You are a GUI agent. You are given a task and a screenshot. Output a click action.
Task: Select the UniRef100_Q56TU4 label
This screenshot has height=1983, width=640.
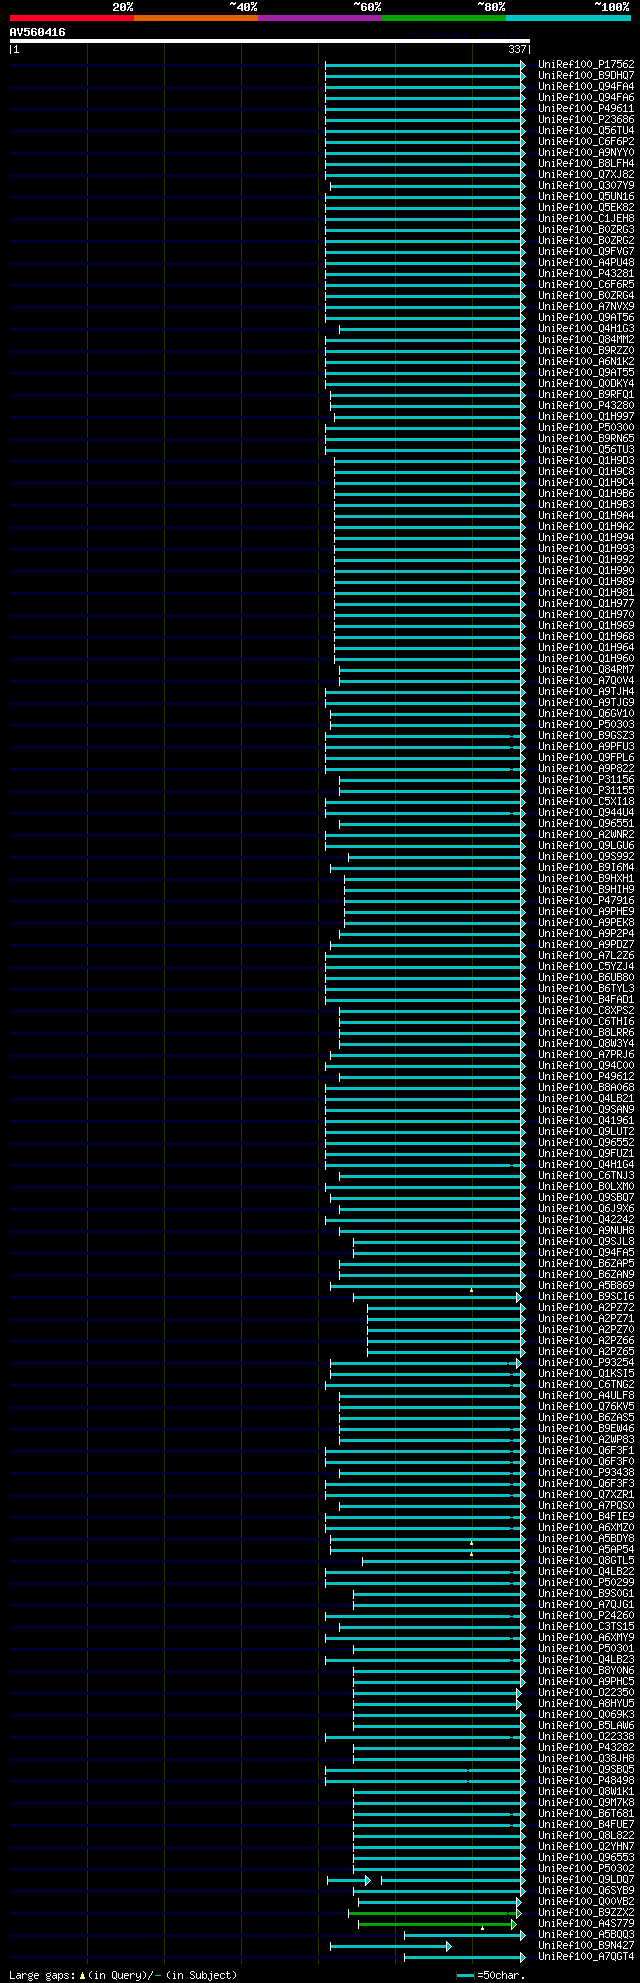tap(586, 130)
